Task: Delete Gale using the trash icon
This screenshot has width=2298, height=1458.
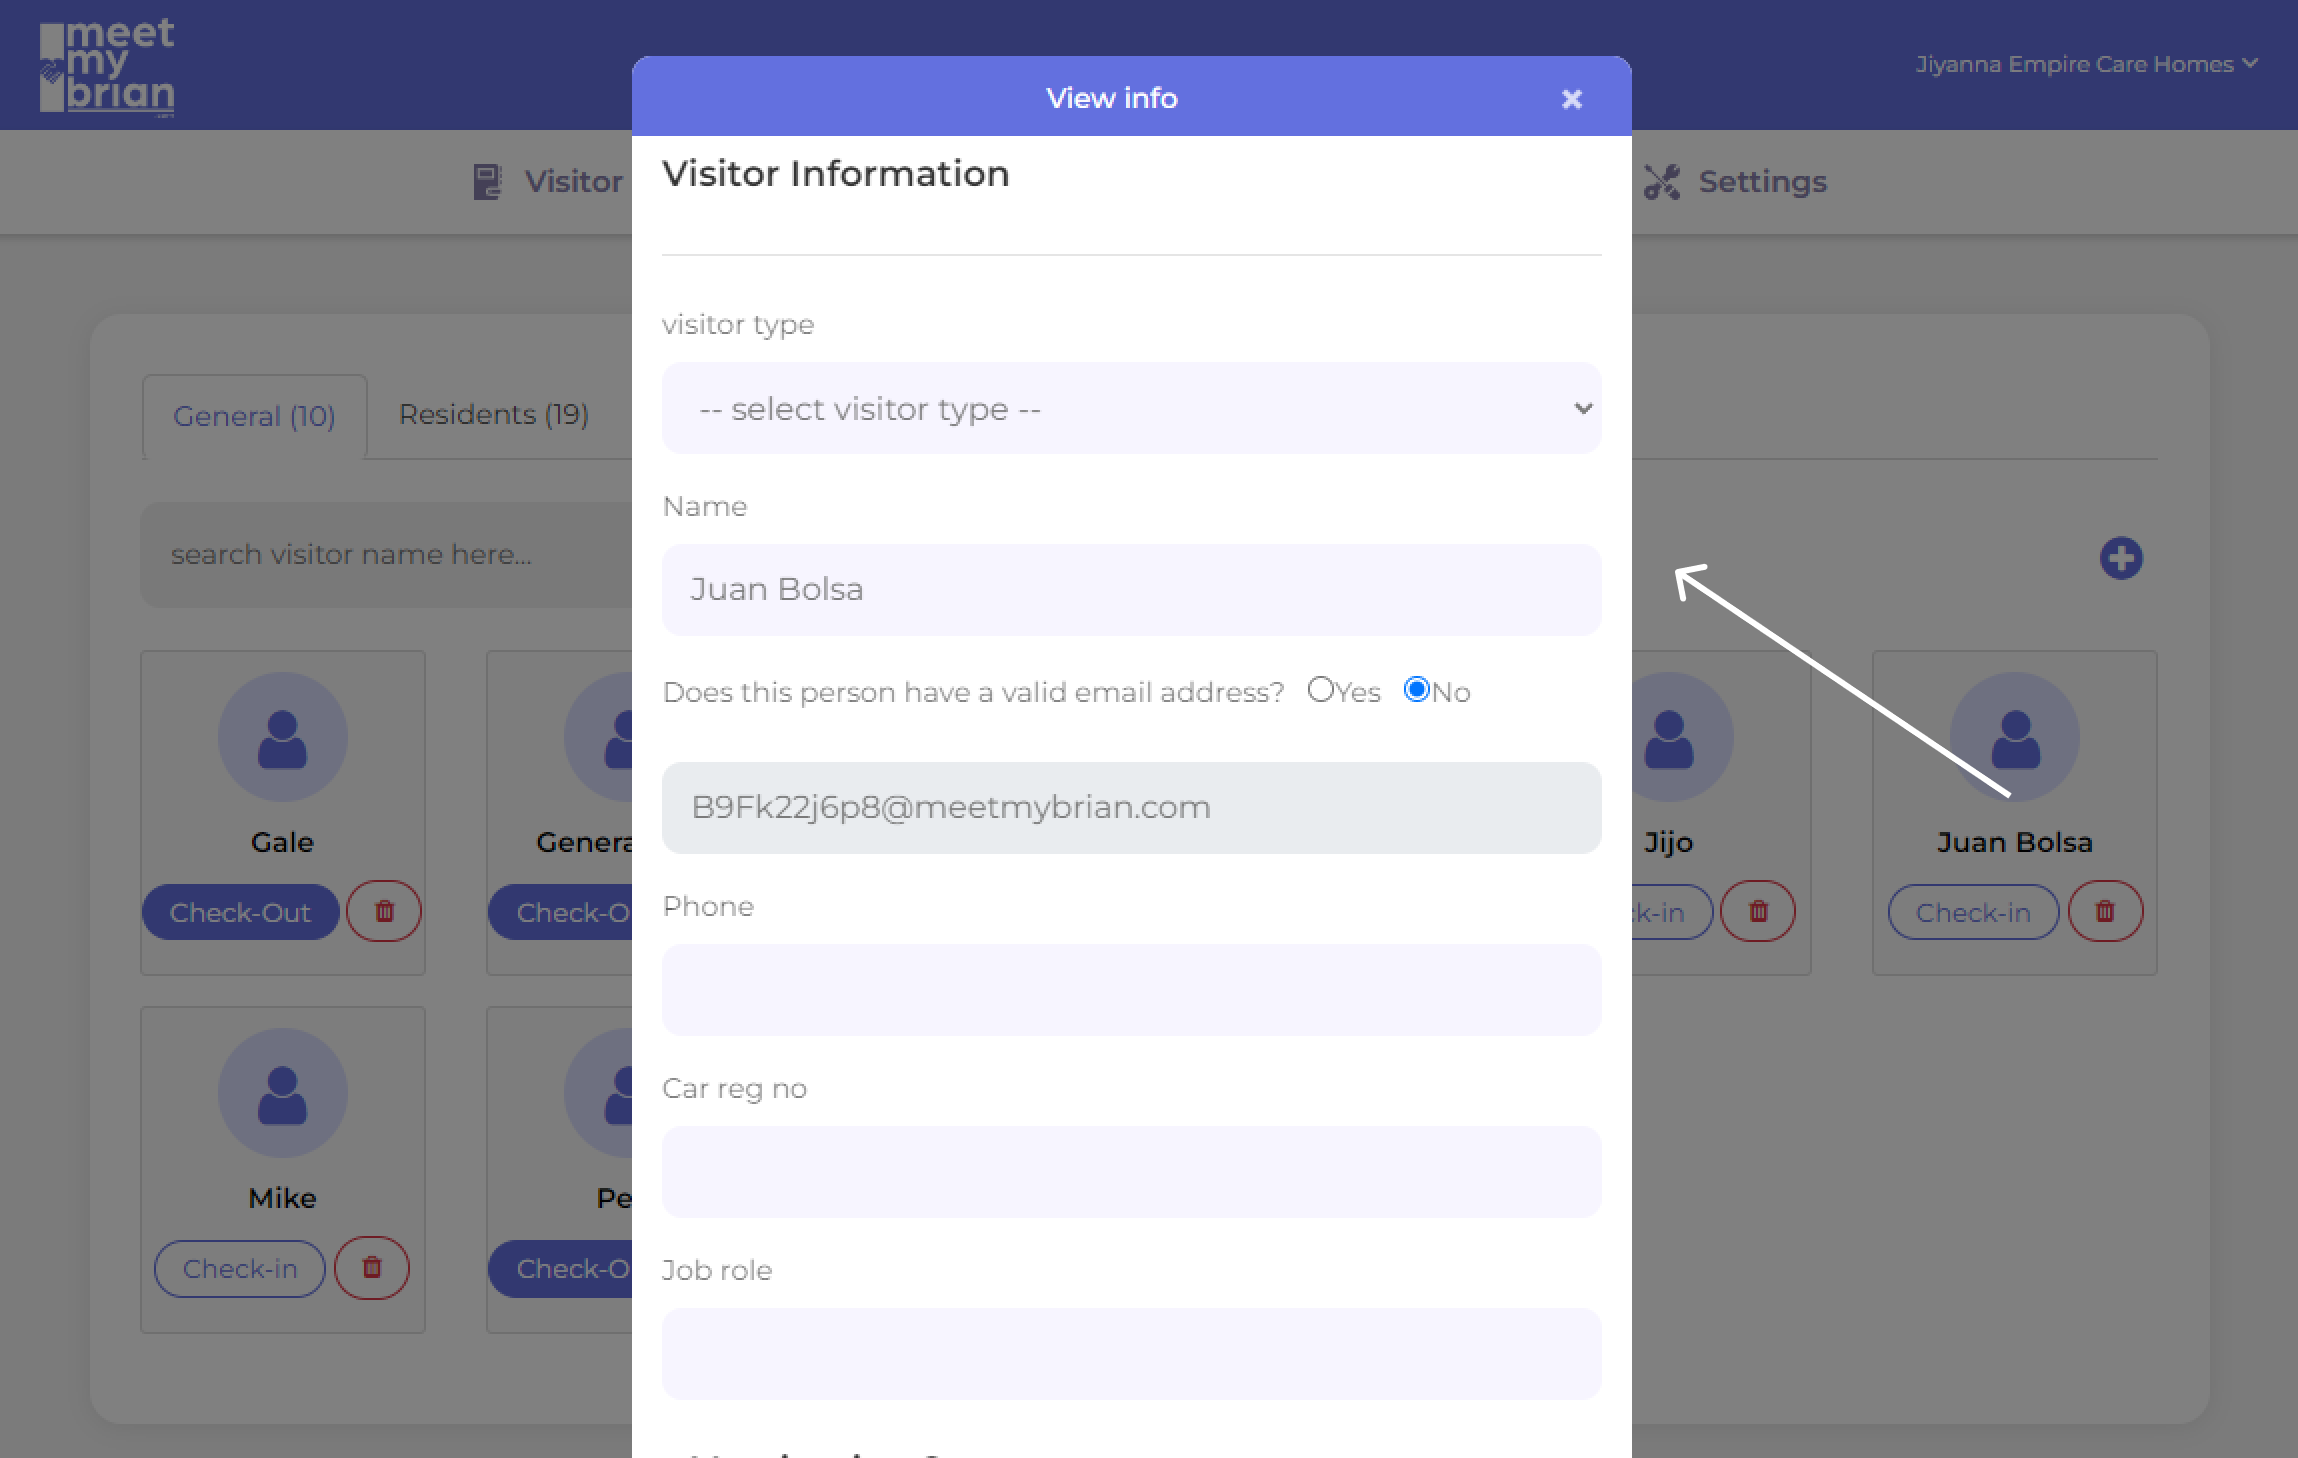Action: (384, 911)
